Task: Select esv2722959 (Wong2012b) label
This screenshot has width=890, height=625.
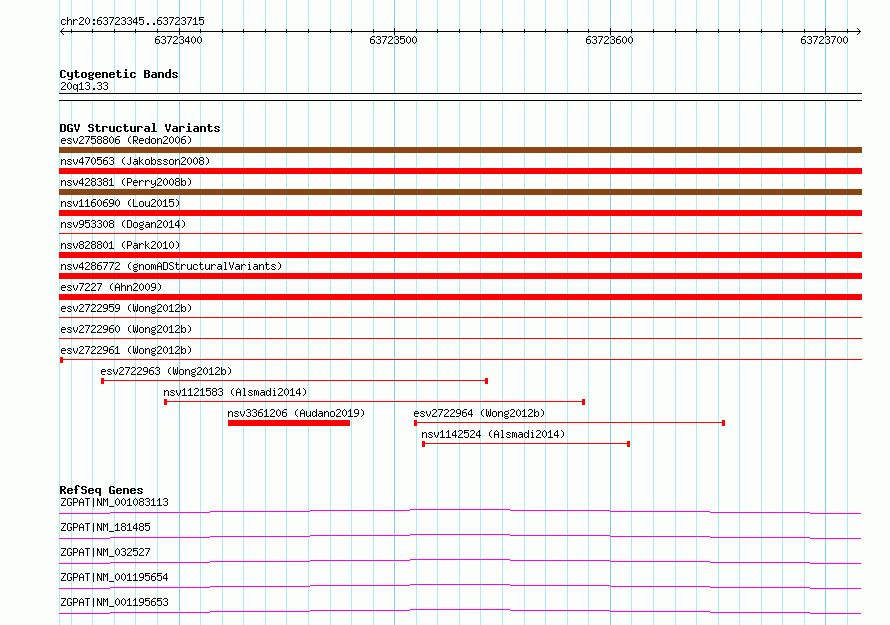Action: (126, 308)
